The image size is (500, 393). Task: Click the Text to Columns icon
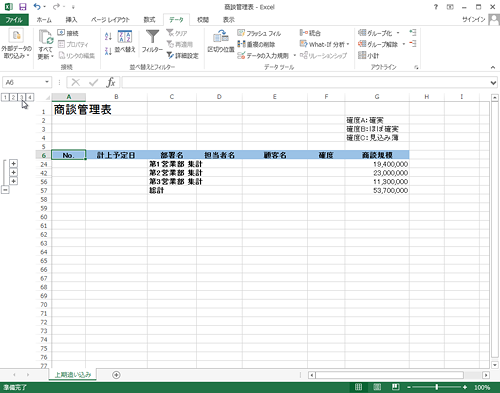click(x=220, y=37)
